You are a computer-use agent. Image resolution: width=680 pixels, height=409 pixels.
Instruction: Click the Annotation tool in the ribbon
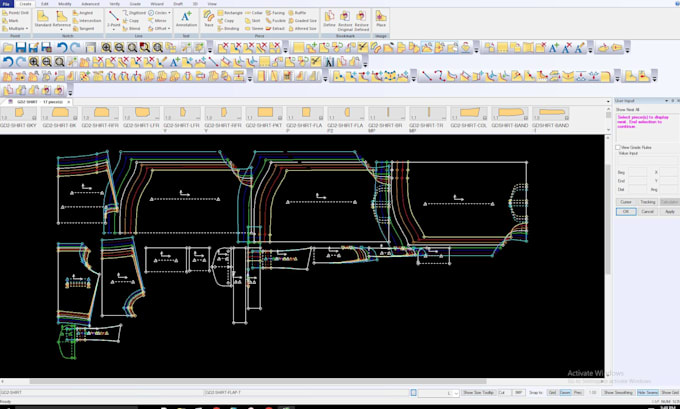(x=187, y=18)
